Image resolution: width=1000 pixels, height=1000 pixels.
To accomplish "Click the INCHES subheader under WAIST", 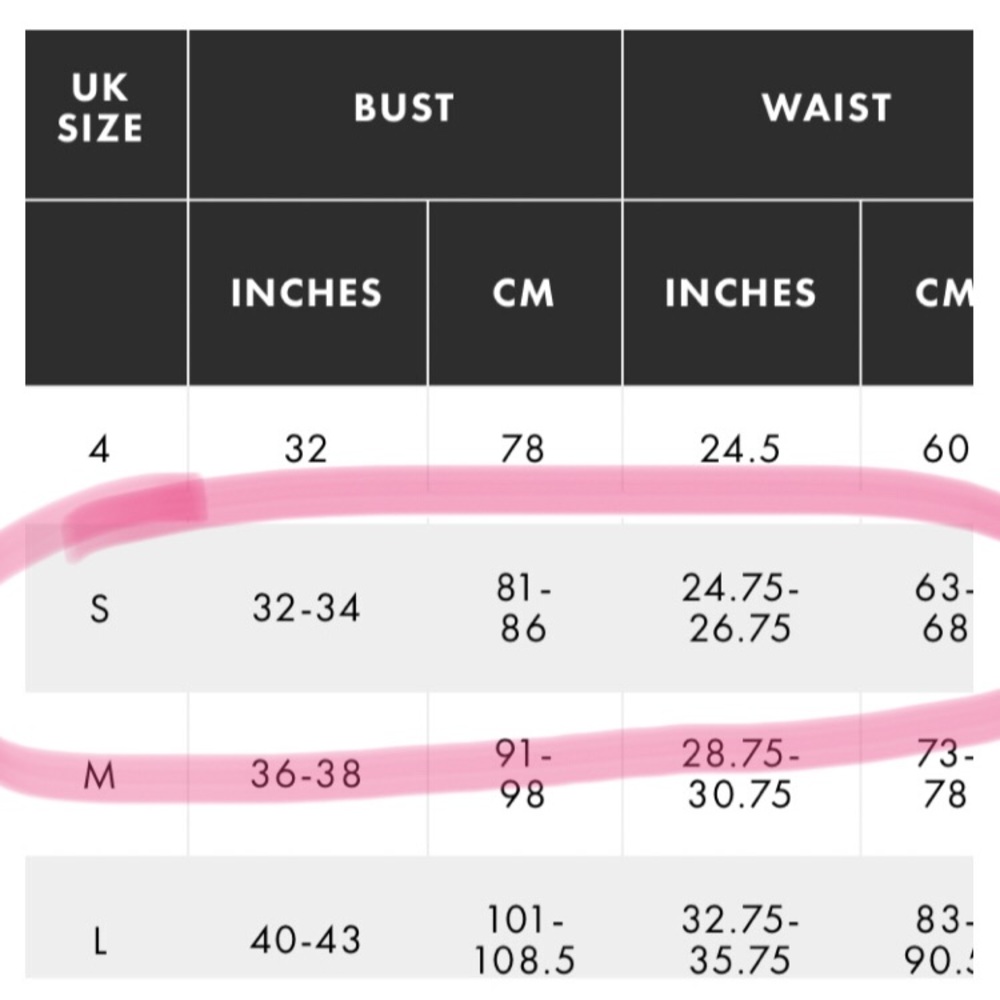I will pos(740,293).
